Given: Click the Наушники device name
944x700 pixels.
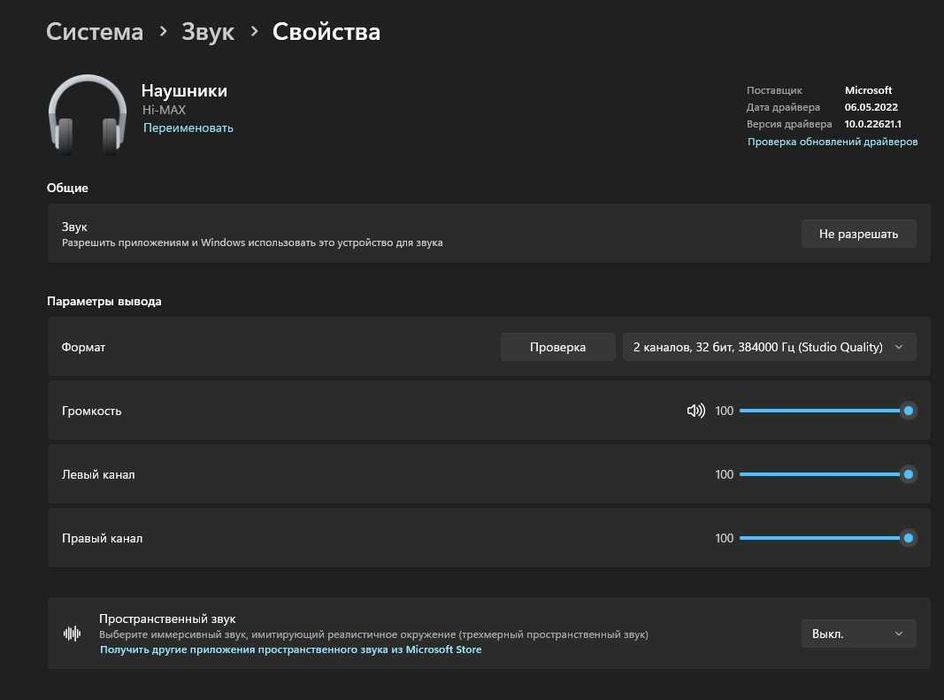Looking at the screenshot, I should [x=184, y=90].
